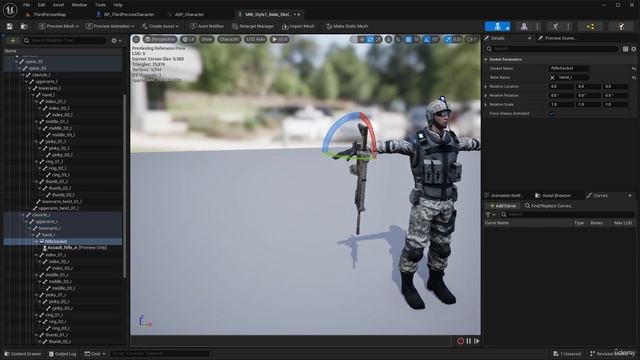Open the Preview Animation dropdown

(x=110, y=26)
